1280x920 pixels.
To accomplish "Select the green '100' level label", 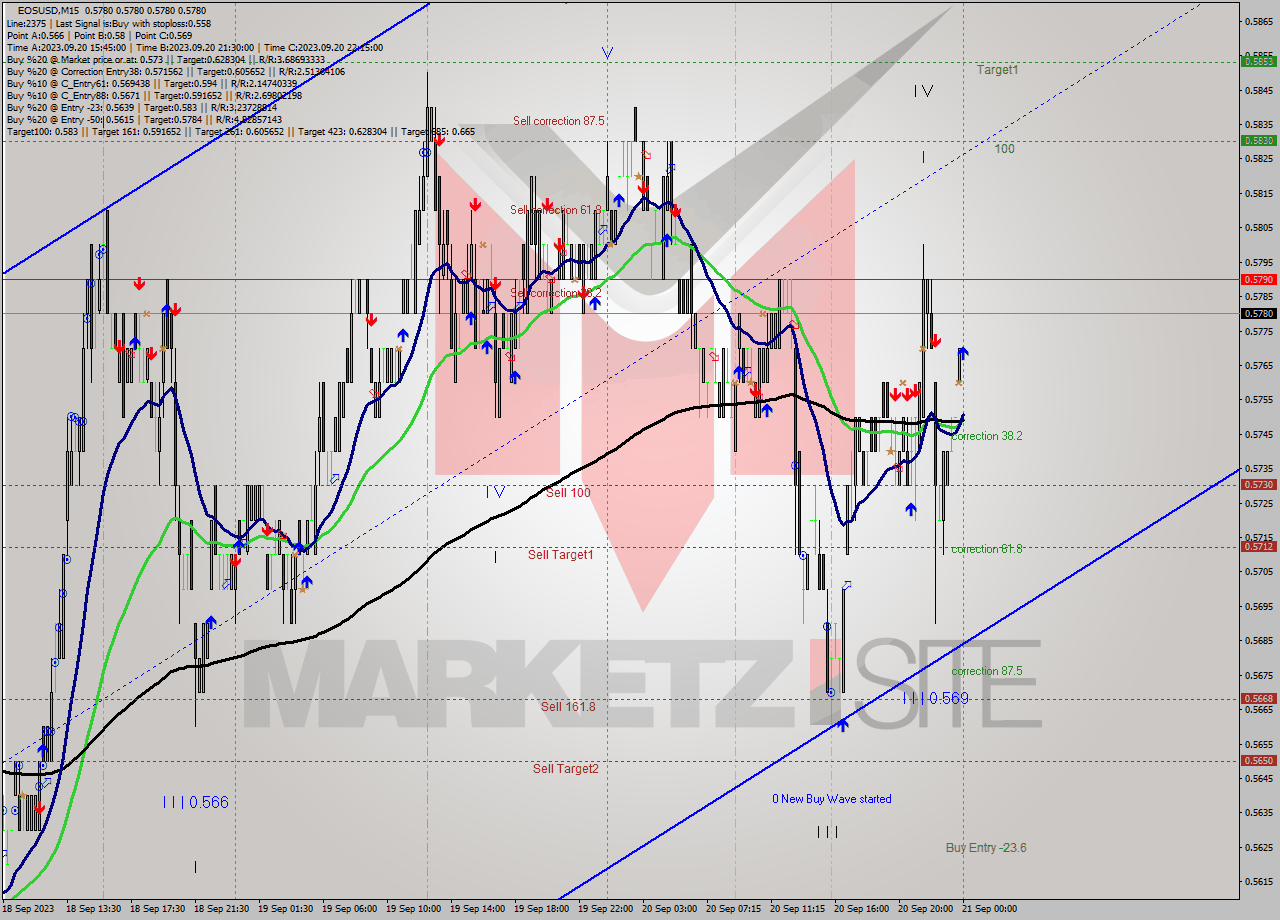I will (1004, 148).
